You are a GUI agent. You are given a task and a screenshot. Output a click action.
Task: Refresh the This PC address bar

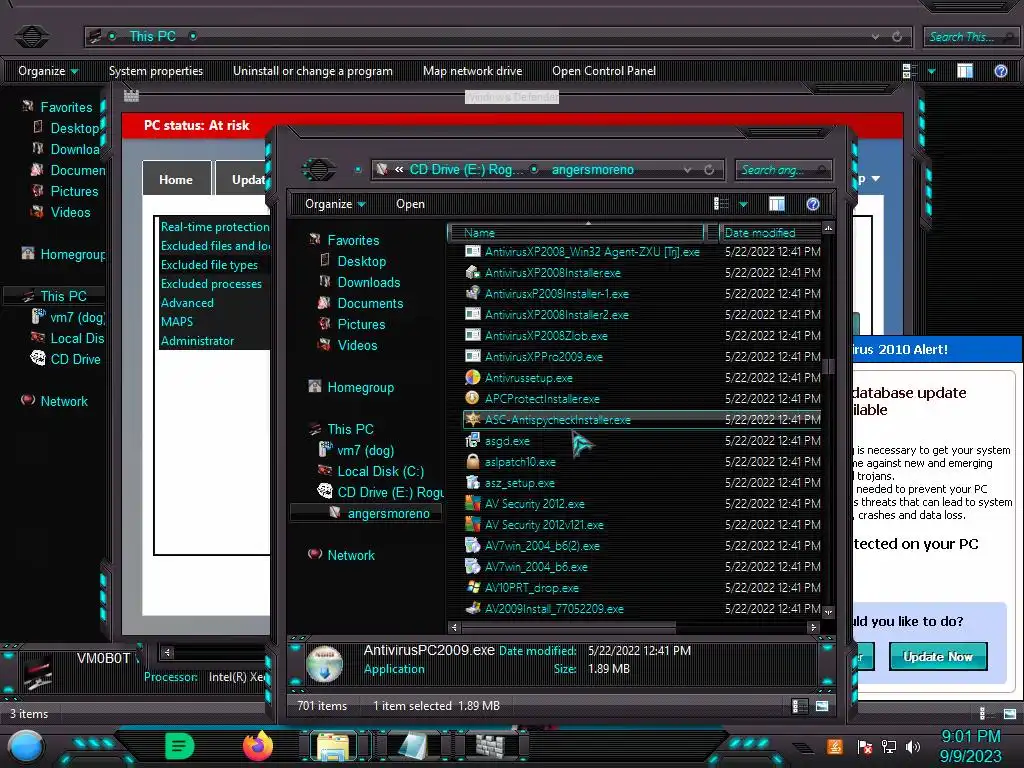tap(897, 37)
